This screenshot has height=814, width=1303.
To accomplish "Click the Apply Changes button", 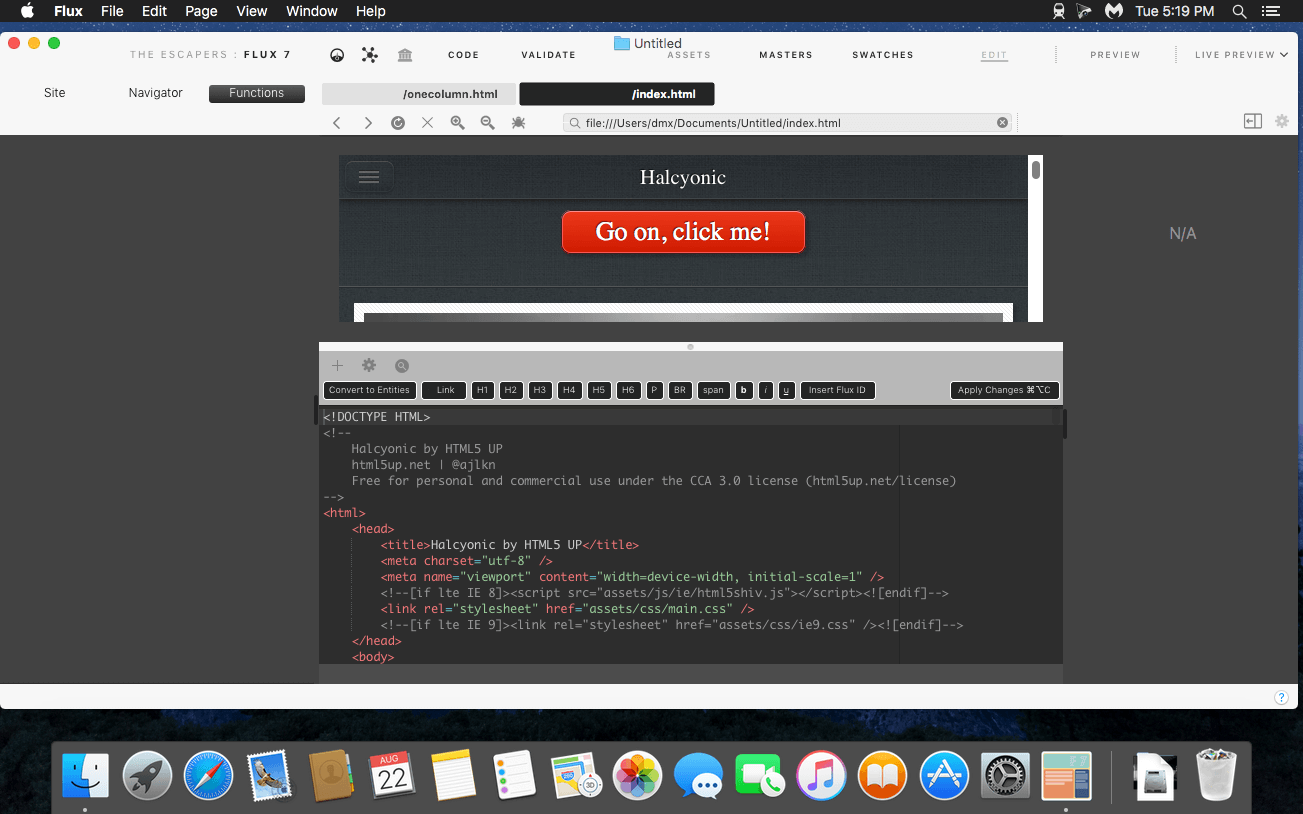I will coord(1004,390).
